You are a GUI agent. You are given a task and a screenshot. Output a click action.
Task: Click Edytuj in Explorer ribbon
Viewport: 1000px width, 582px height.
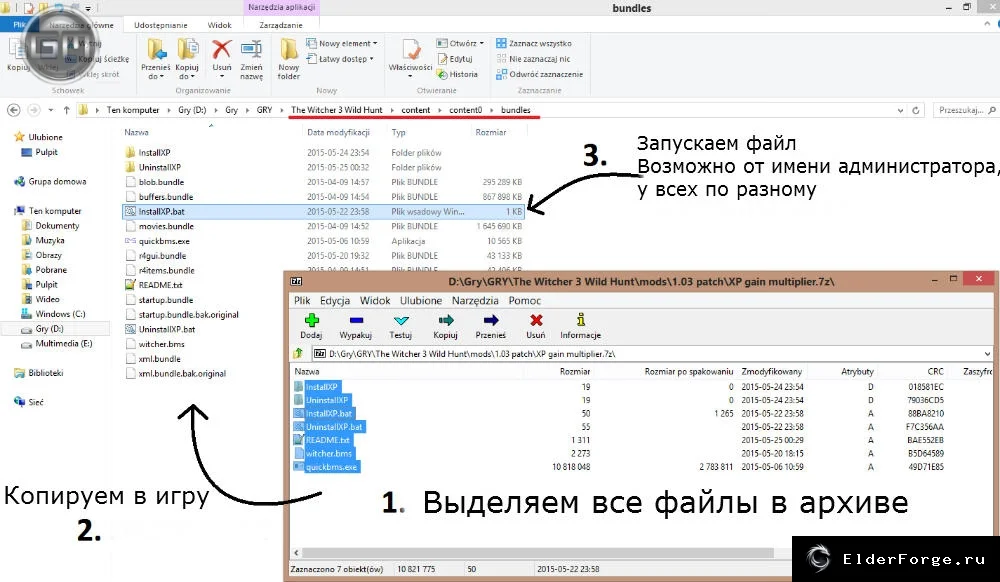coord(454,59)
